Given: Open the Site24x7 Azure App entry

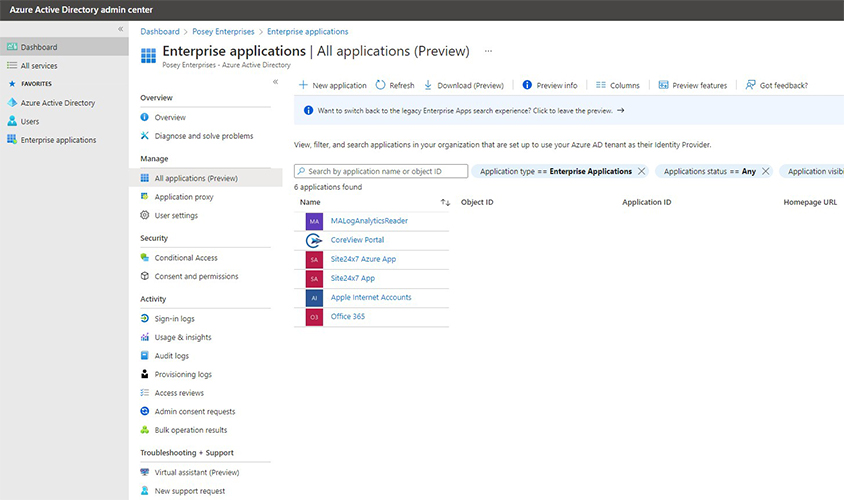Looking at the screenshot, I should pyautogui.click(x=363, y=259).
